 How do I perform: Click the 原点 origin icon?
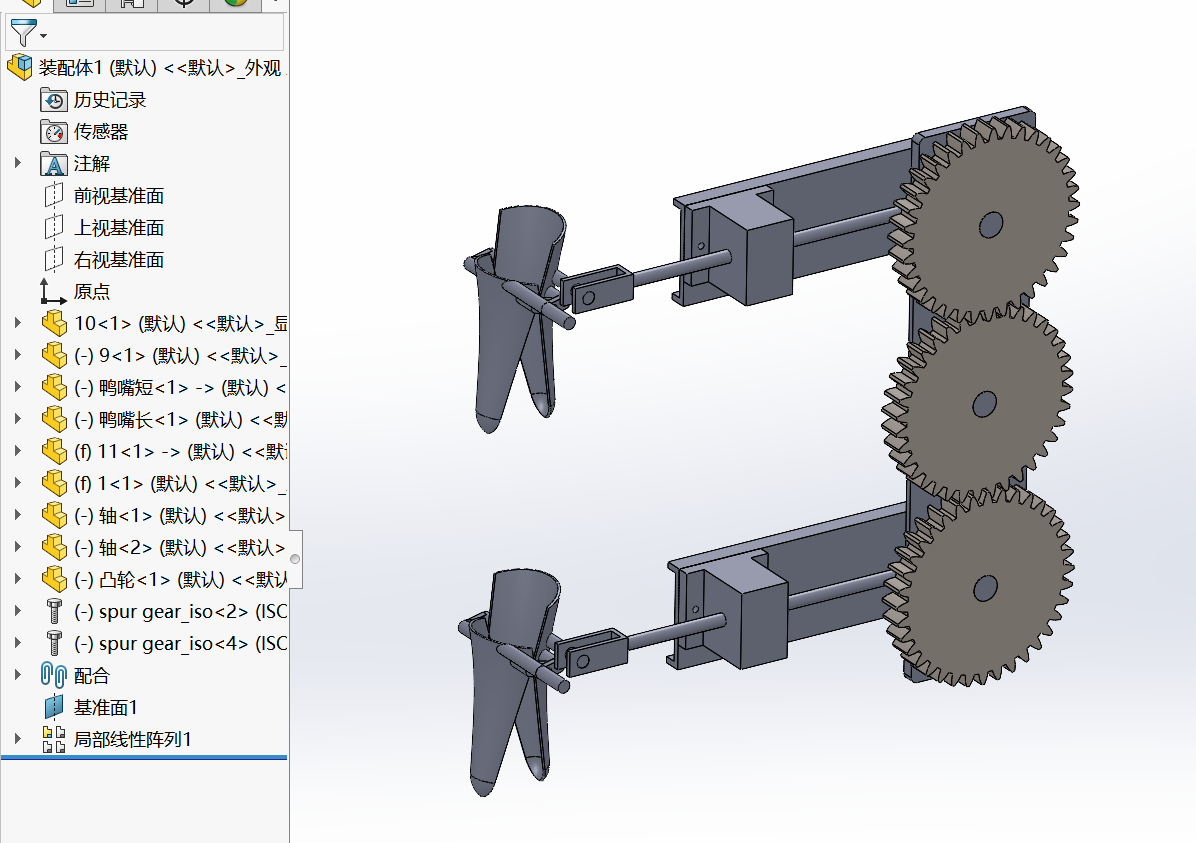coord(53,291)
